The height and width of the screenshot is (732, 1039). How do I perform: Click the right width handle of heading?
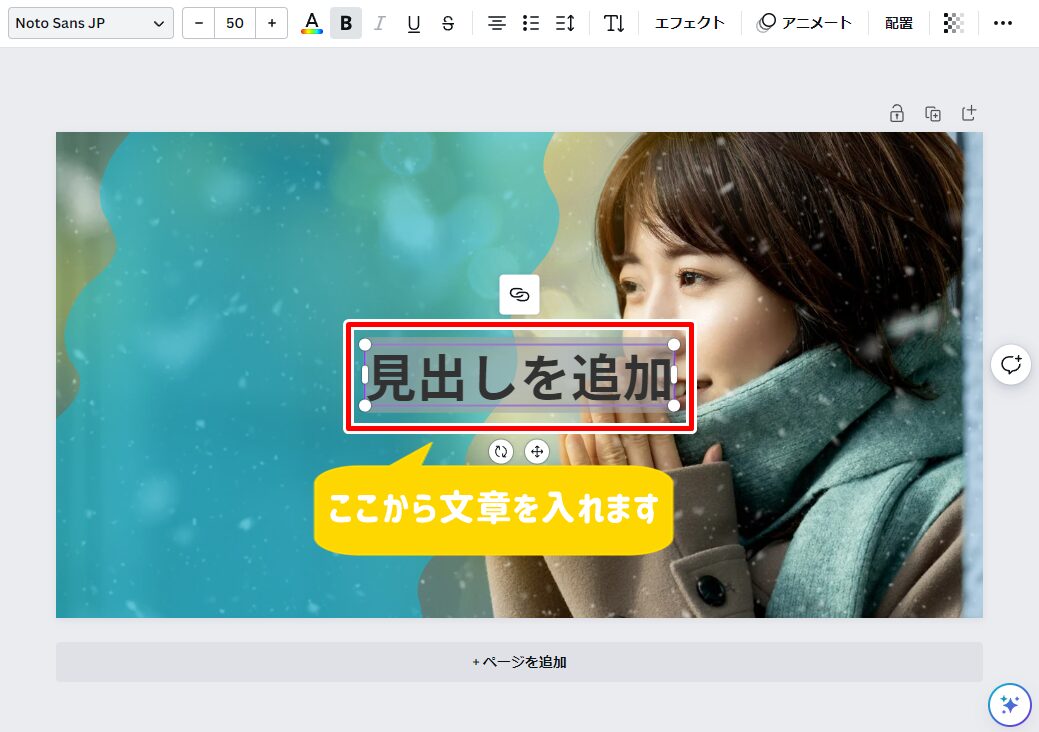click(674, 375)
